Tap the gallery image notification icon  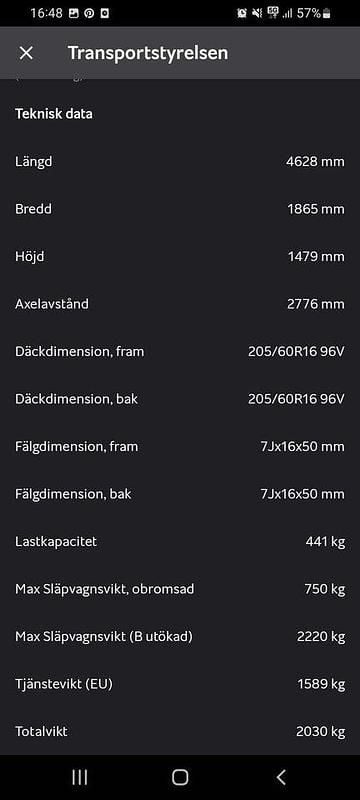click(x=74, y=14)
